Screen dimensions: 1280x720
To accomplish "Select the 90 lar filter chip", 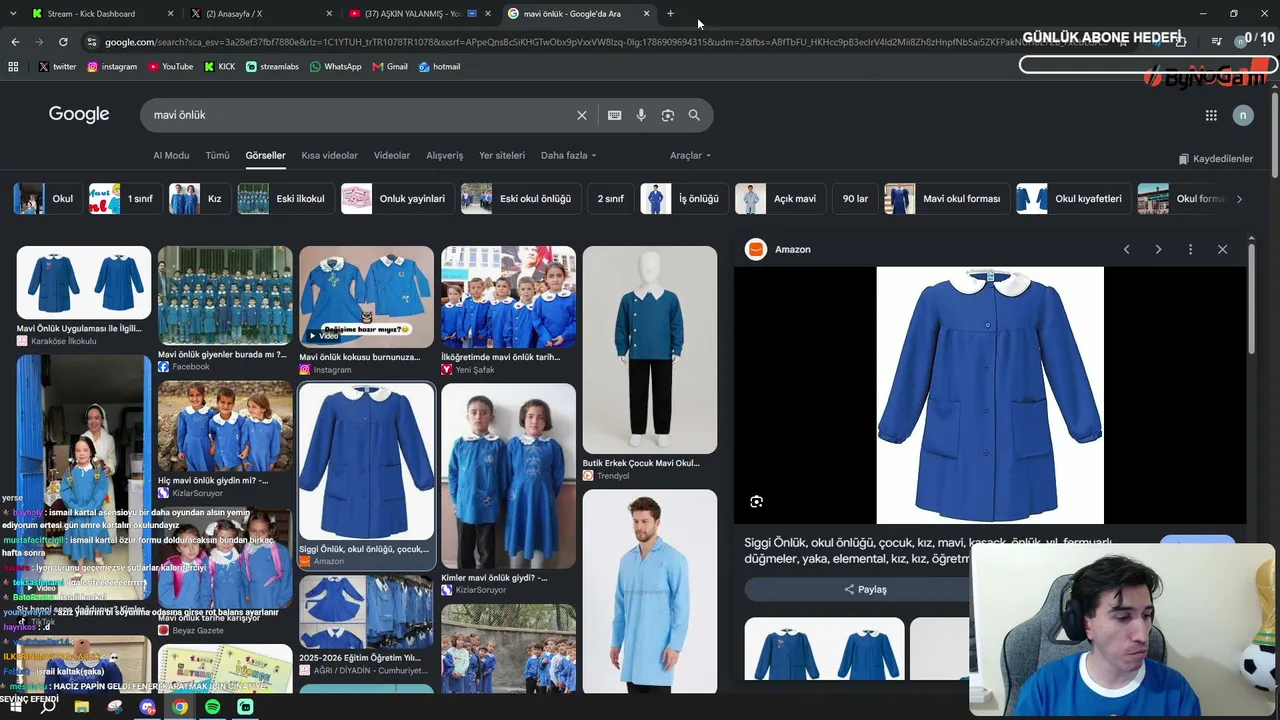I will pos(855,199).
